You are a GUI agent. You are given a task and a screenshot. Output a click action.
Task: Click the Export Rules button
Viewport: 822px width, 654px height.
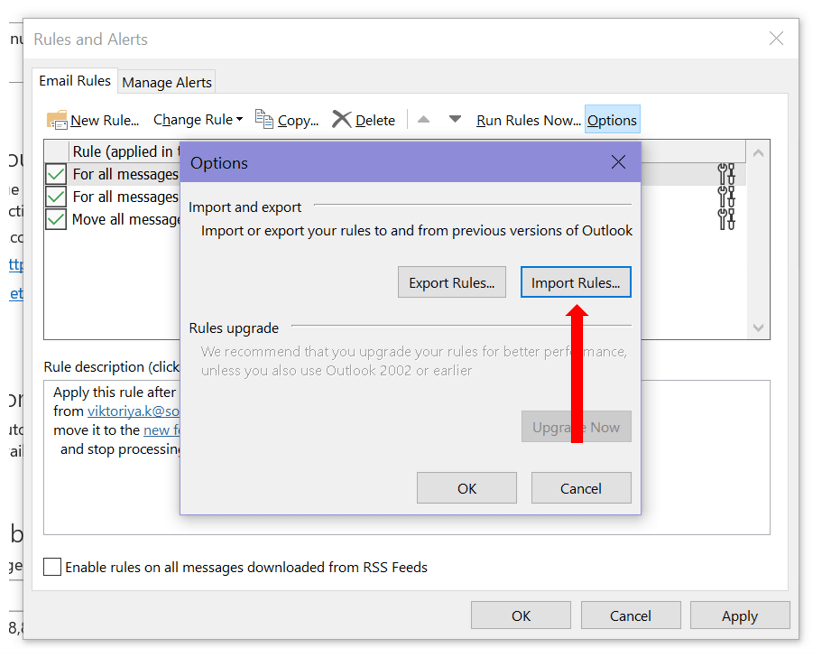click(x=451, y=283)
